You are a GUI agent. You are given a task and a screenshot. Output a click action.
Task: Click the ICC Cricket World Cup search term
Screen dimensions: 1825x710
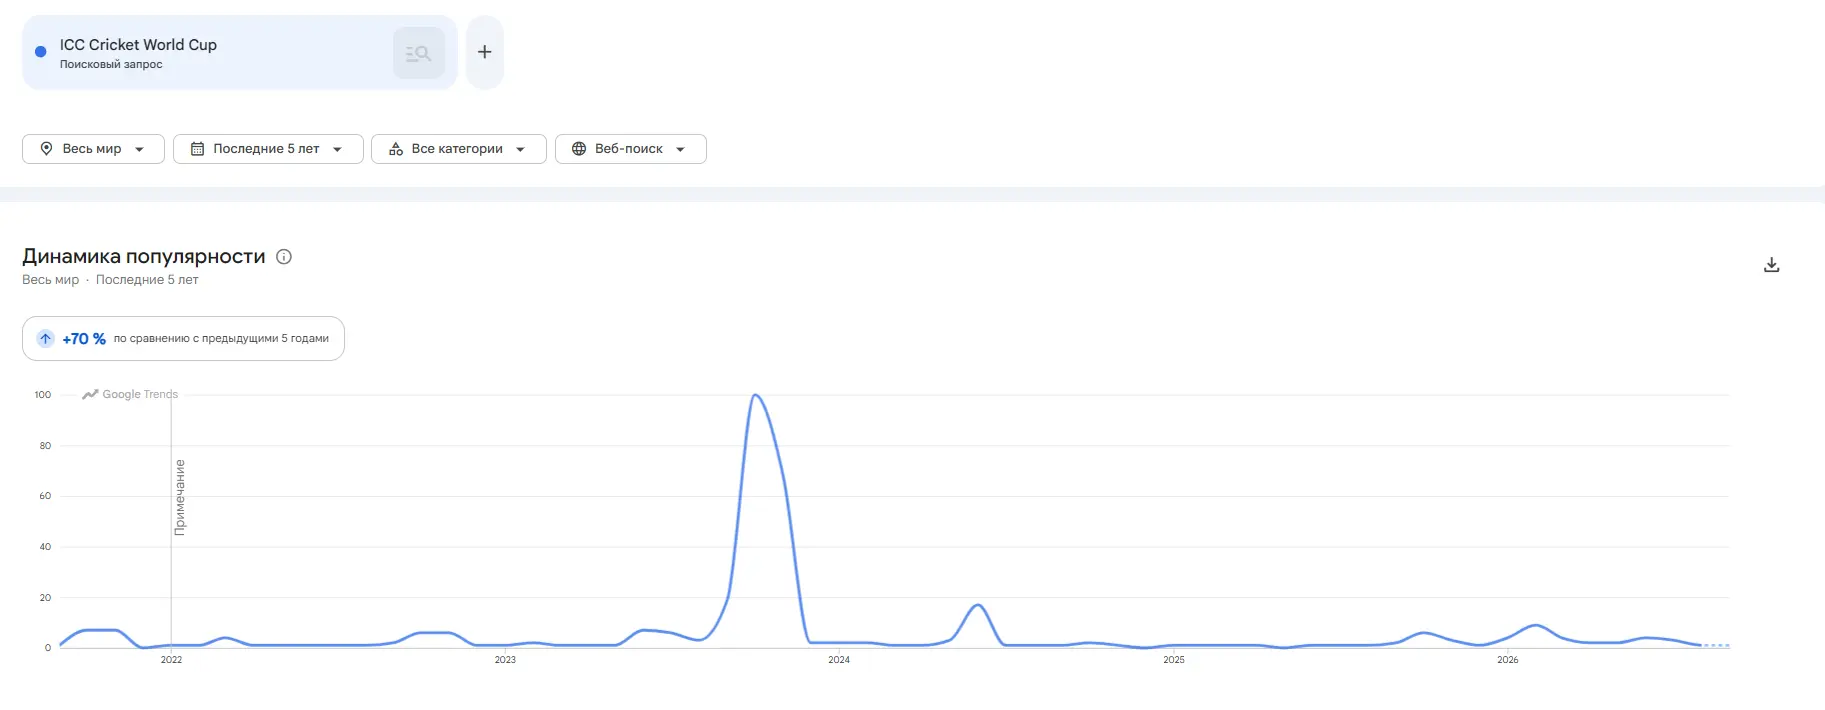point(138,45)
